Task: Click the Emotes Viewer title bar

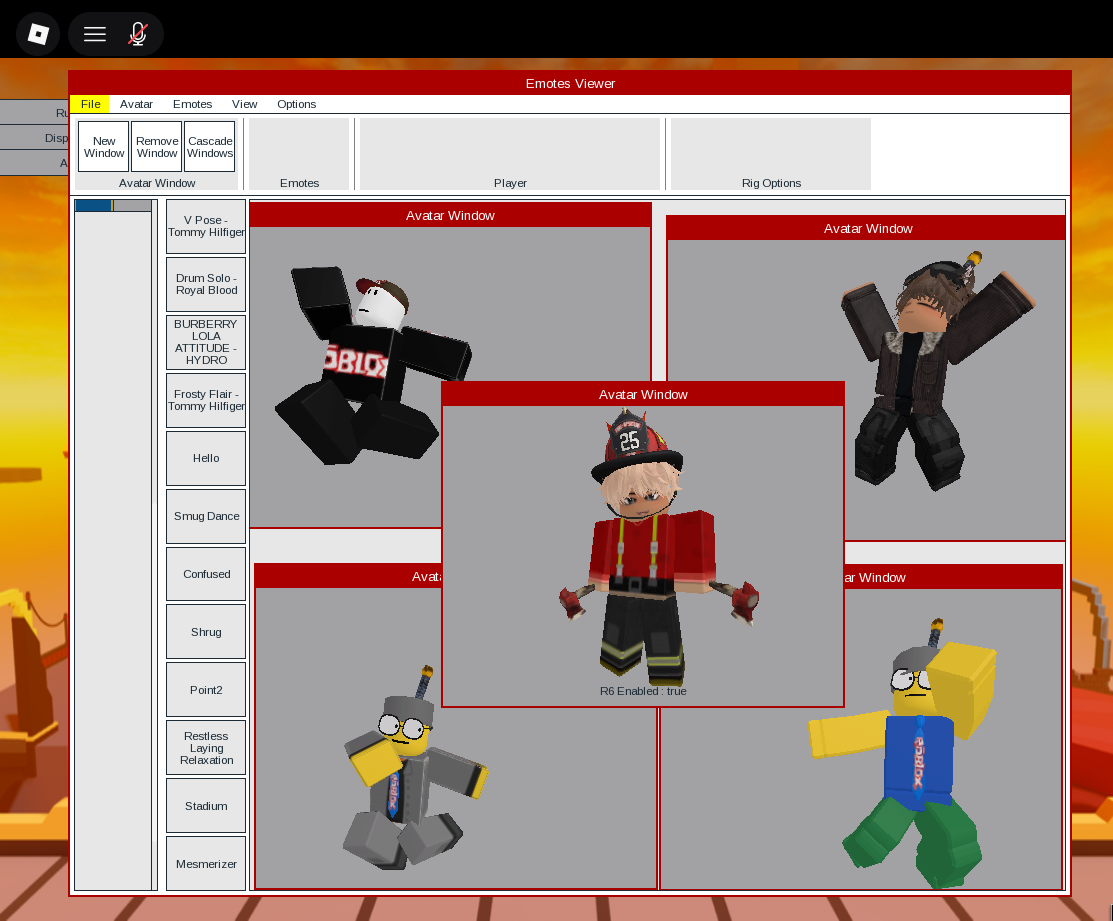Action: 570,83
